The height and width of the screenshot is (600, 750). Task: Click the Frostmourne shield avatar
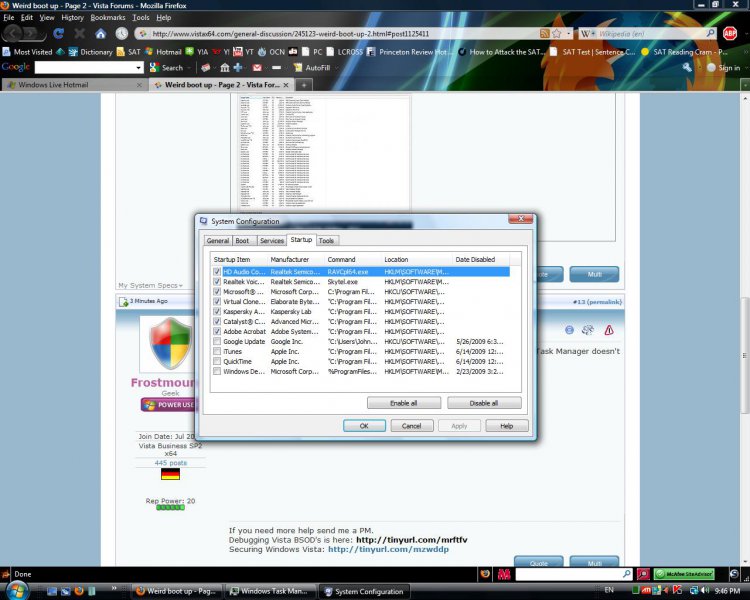point(170,343)
